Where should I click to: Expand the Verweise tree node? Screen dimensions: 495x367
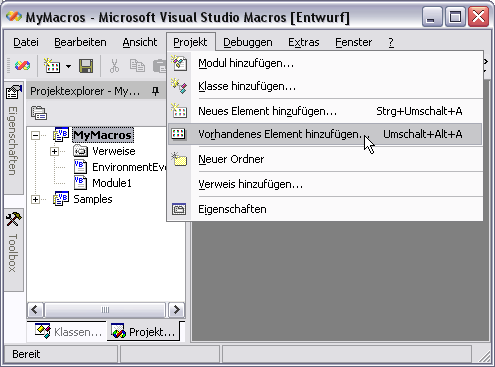[54, 152]
